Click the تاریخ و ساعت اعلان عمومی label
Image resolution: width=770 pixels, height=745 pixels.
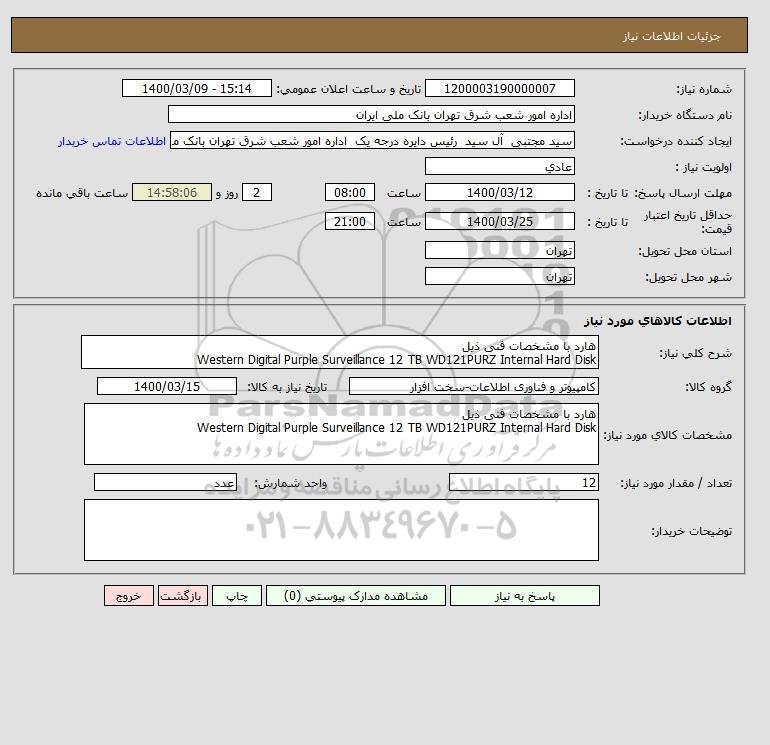pyautogui.click(x=349, y=89)
